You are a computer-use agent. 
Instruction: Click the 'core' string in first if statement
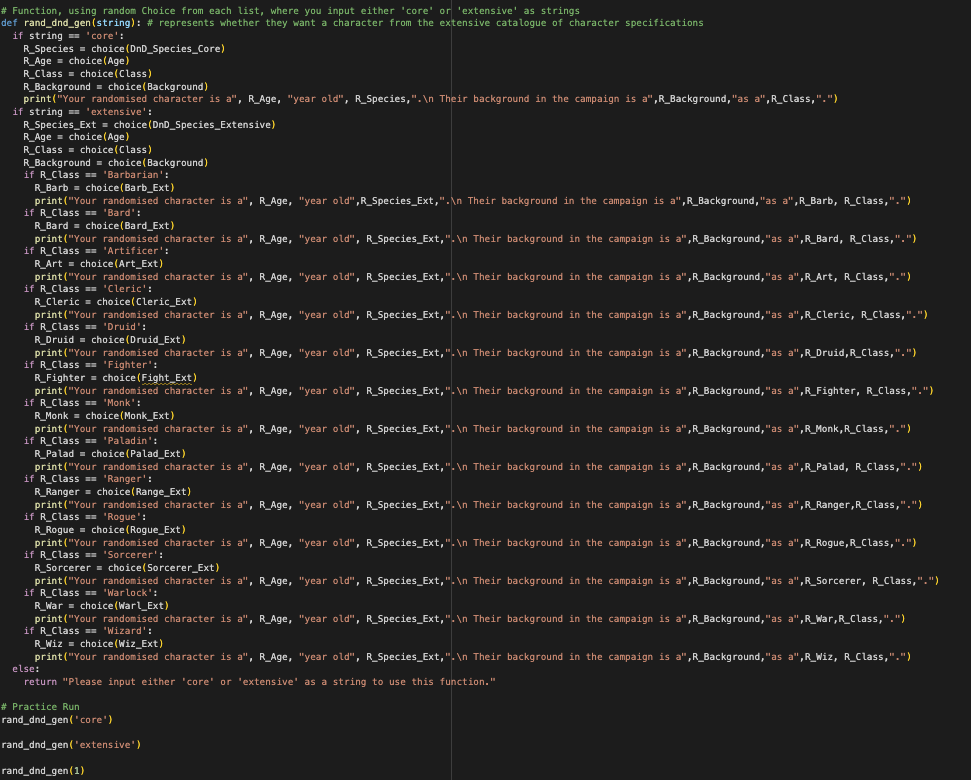[102, 36]
